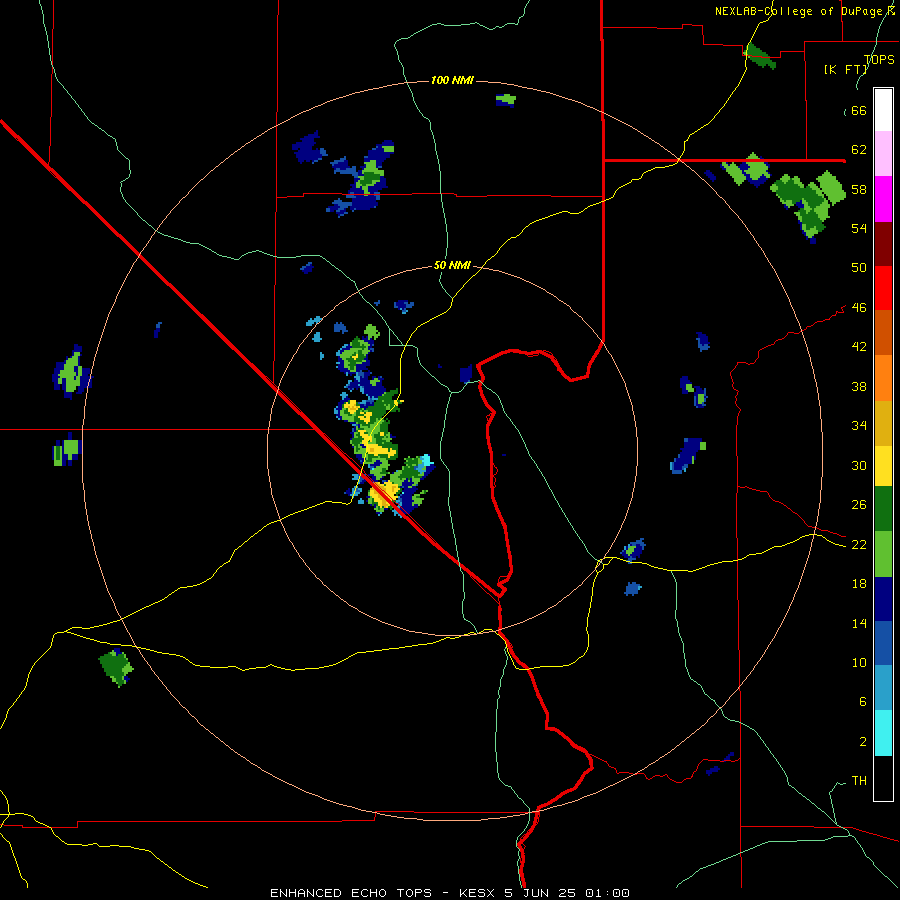The image size is (900, 900).
Task: Click the 50 NMI range ring label
Action: pos(452,265)
